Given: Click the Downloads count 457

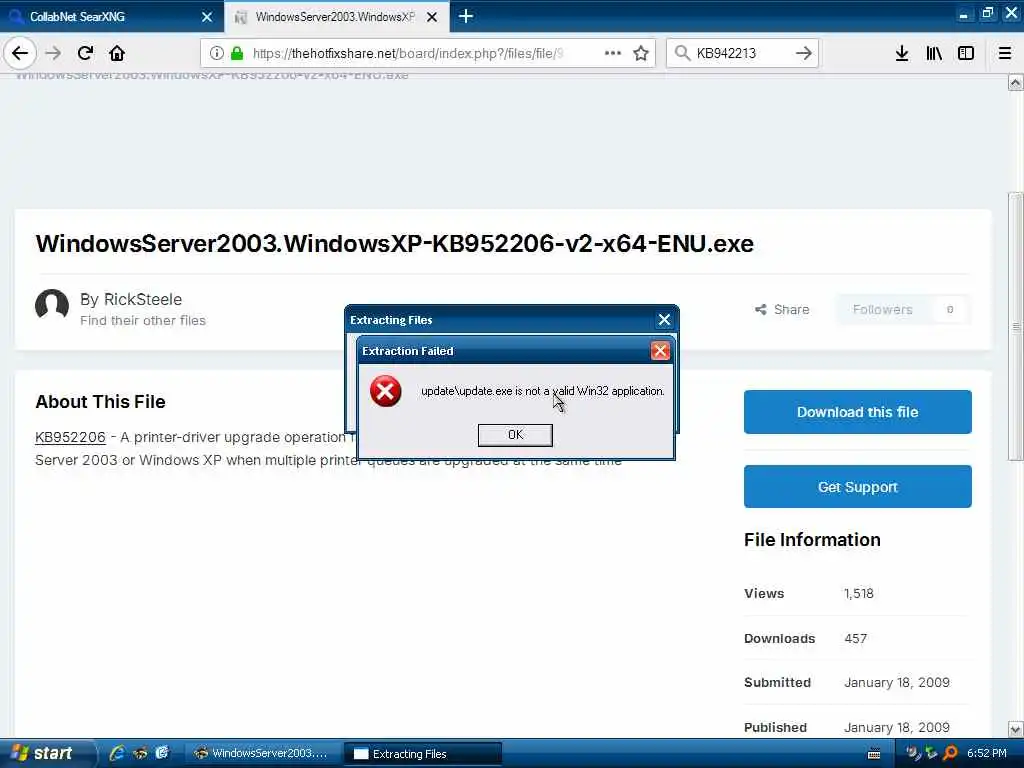Looking at the screenshot, I should point(856,638).
